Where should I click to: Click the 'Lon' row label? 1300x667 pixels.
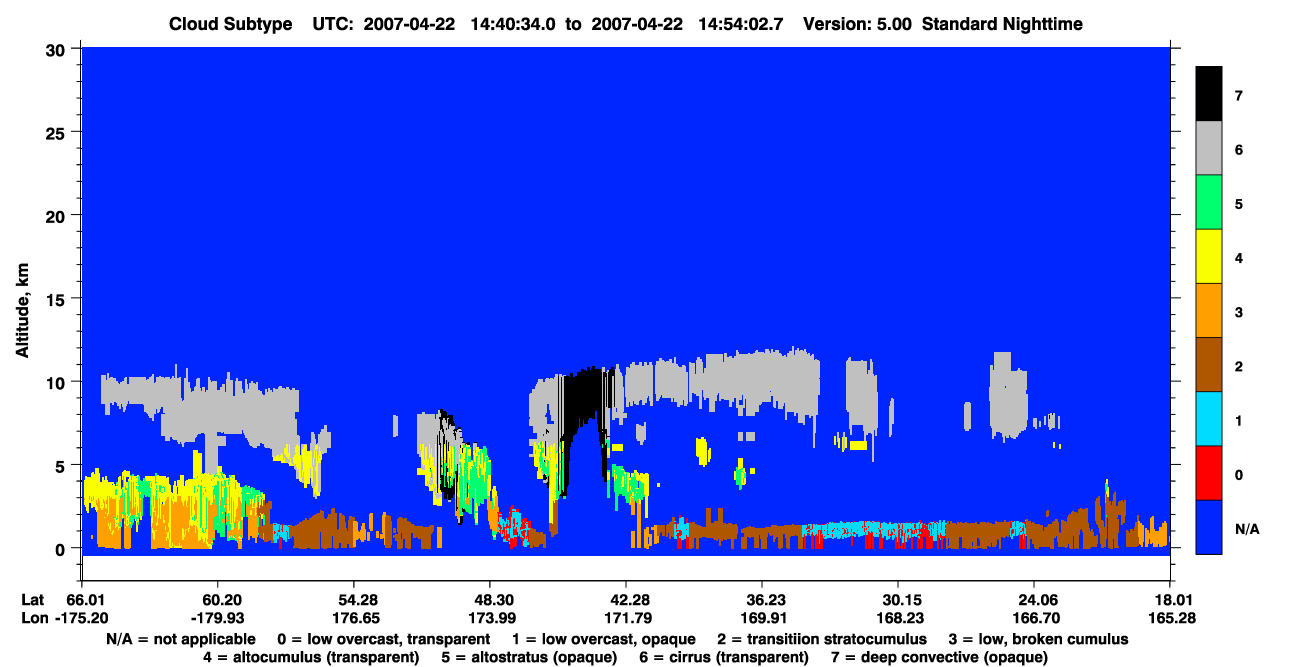point(33,618)
